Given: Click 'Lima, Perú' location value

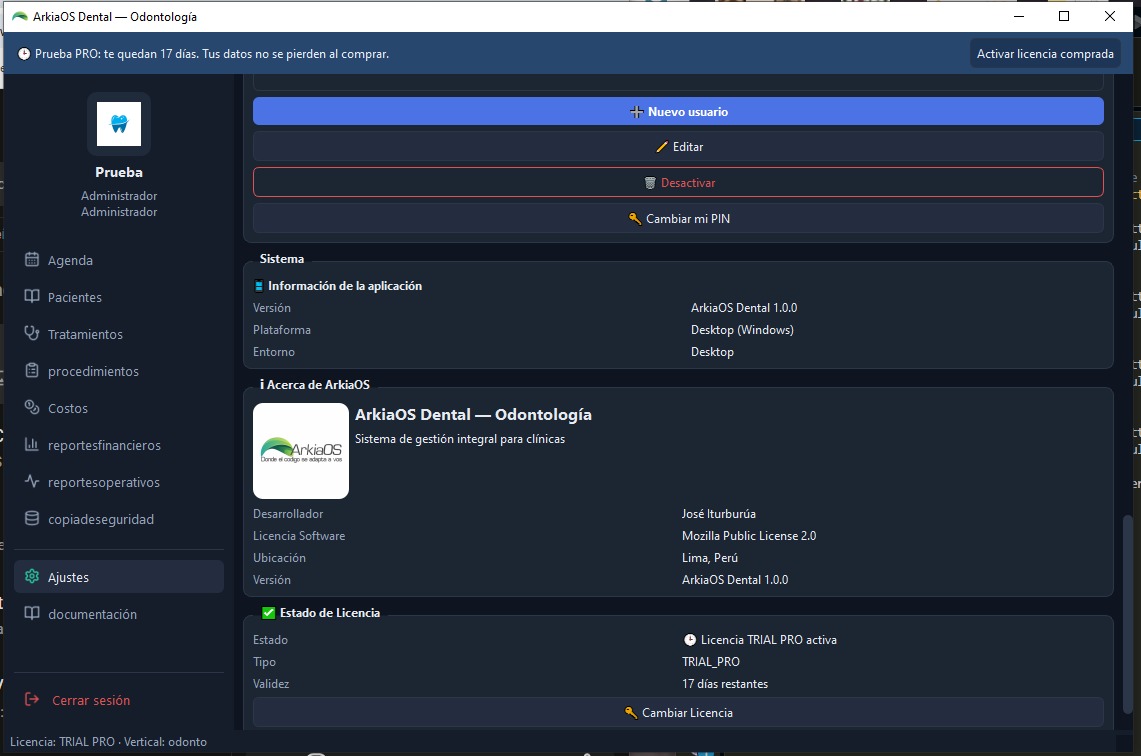Looking at the screenshot, I should 709,558.
